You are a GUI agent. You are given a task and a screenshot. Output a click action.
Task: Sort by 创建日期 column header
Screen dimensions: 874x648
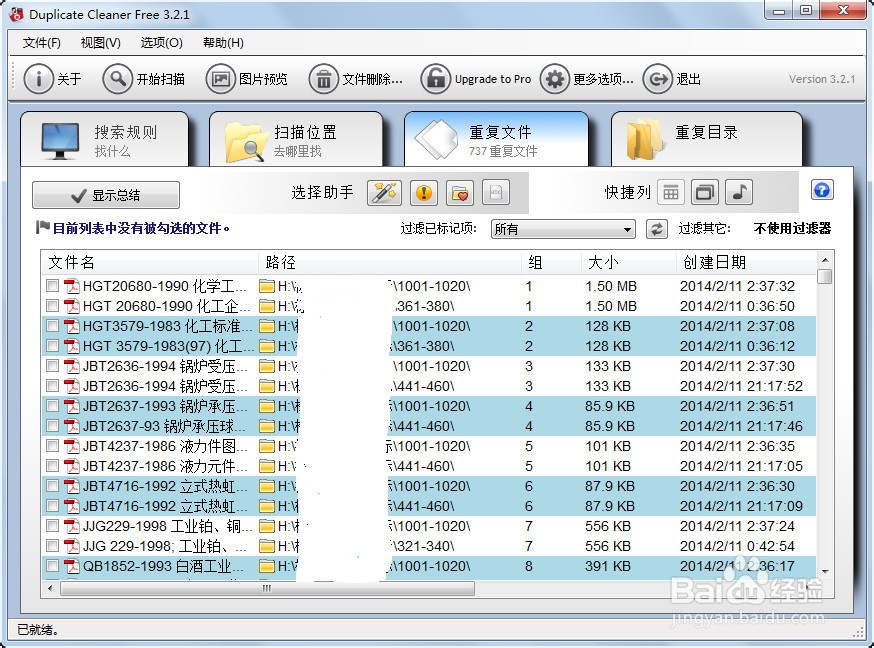(x=746, y=262)
